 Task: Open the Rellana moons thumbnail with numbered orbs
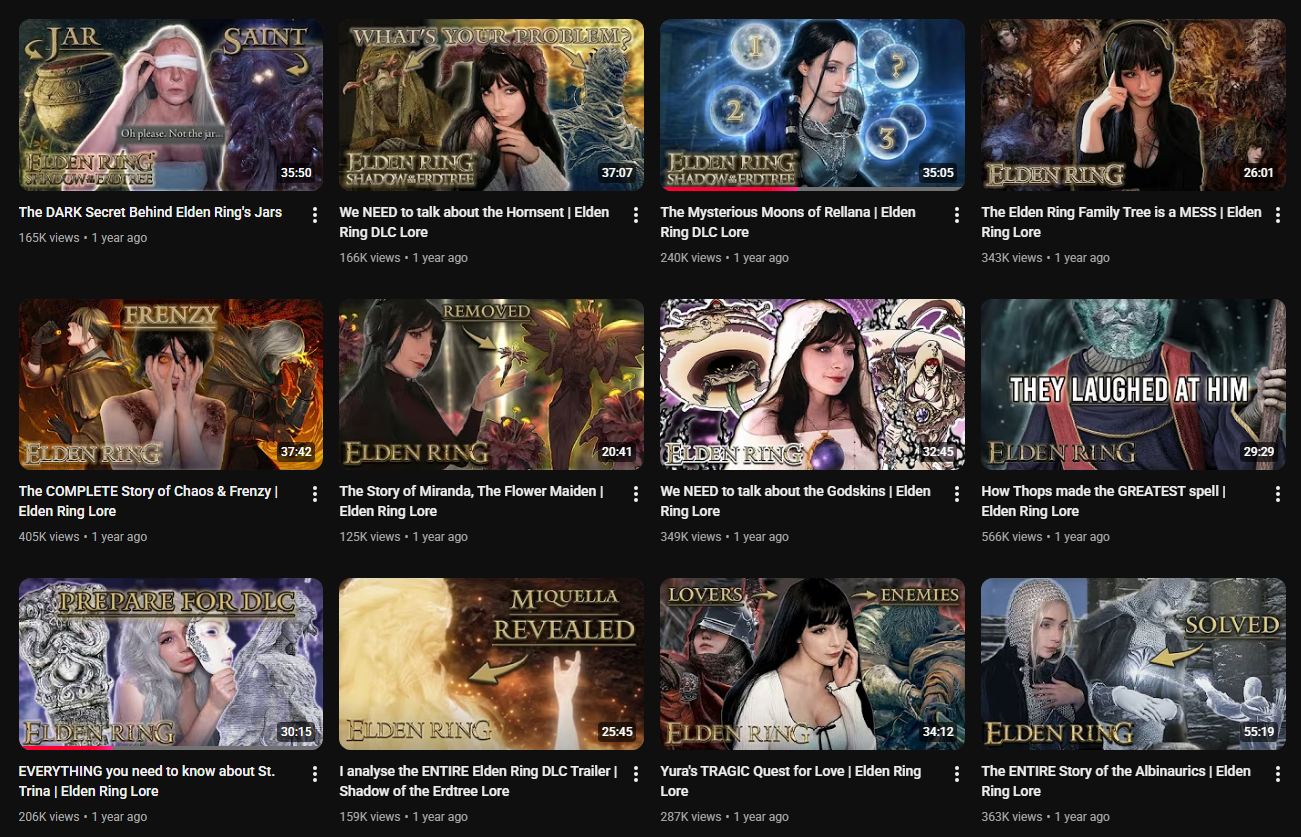813,105
